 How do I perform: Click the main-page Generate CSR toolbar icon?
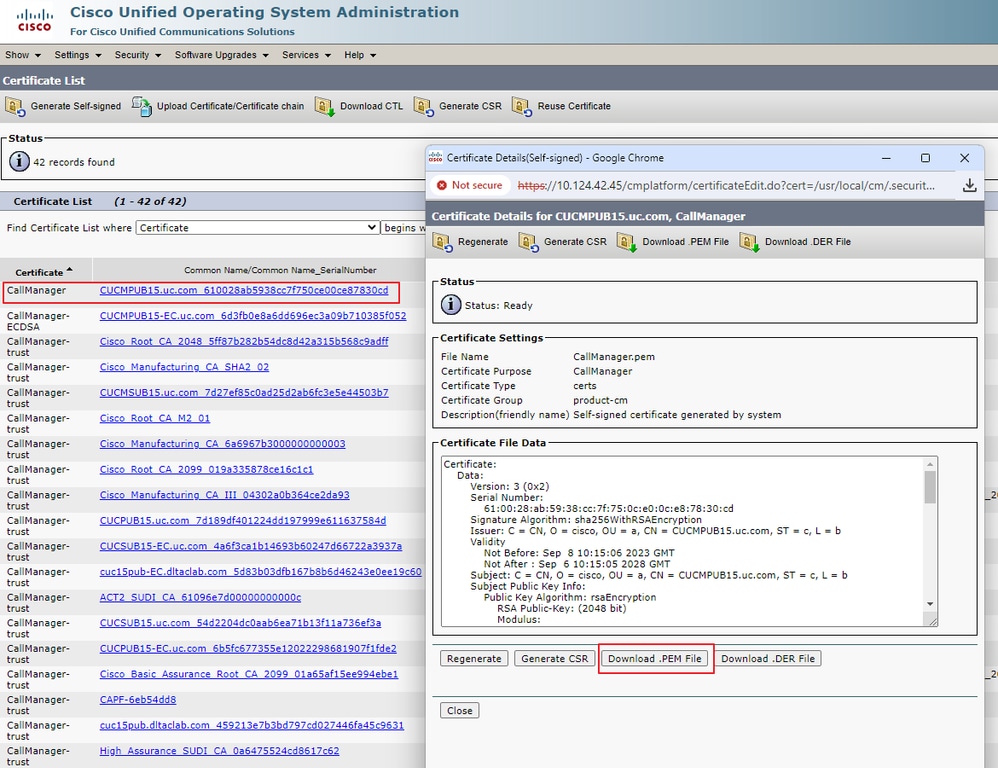(x=423, y=106)
